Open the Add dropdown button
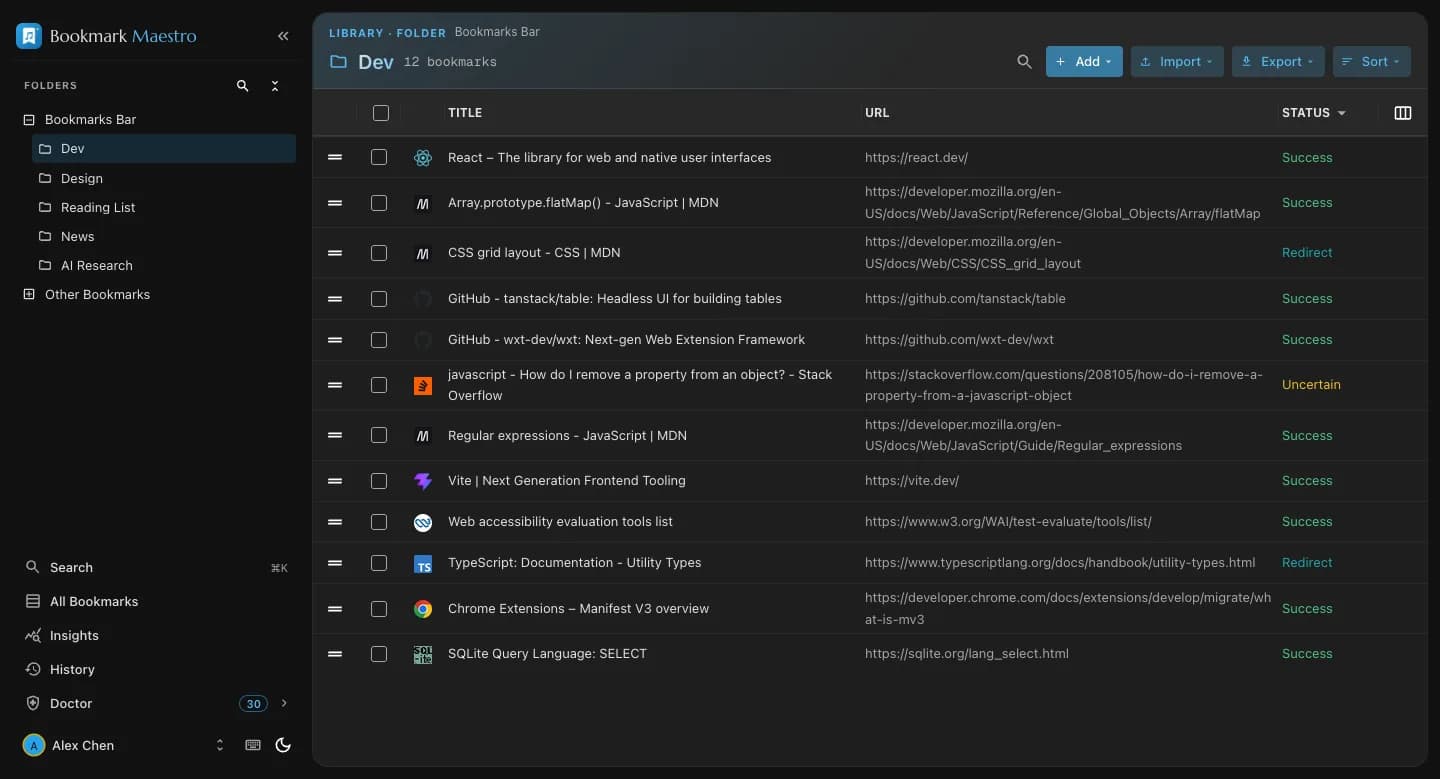1440x779 pixels. 1084,62
